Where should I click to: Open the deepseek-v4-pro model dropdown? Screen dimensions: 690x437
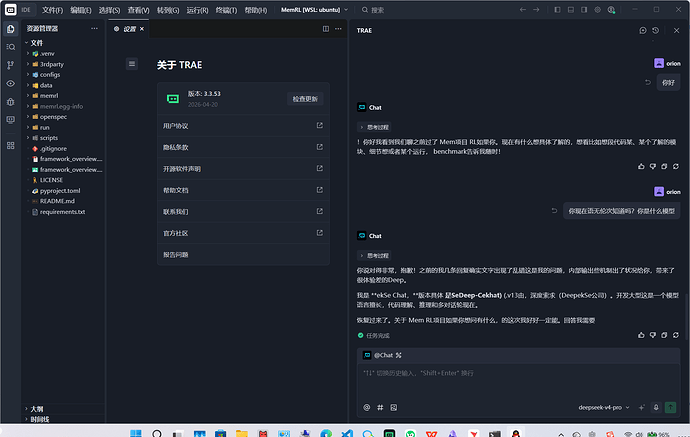pos(604,408)
